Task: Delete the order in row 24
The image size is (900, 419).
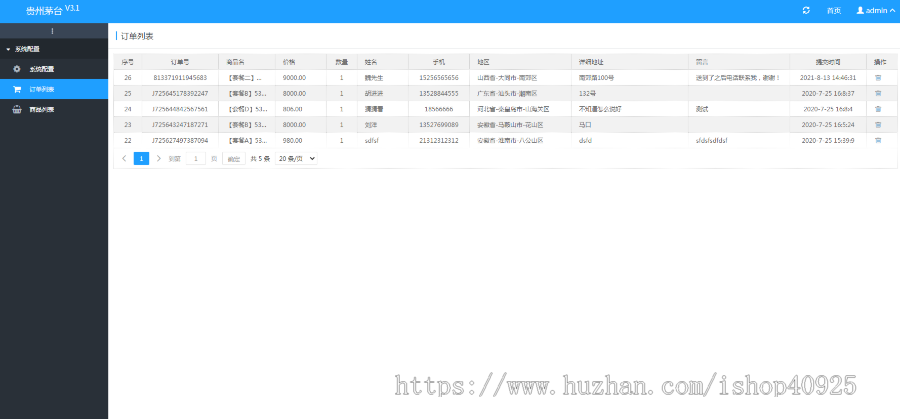Action: 878,109
